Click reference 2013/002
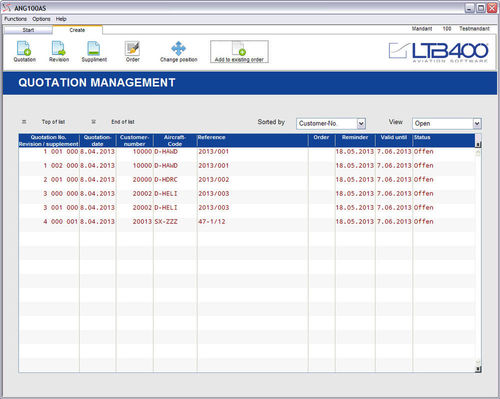Viewport: 500px width, 399px height. coord(214,180)
